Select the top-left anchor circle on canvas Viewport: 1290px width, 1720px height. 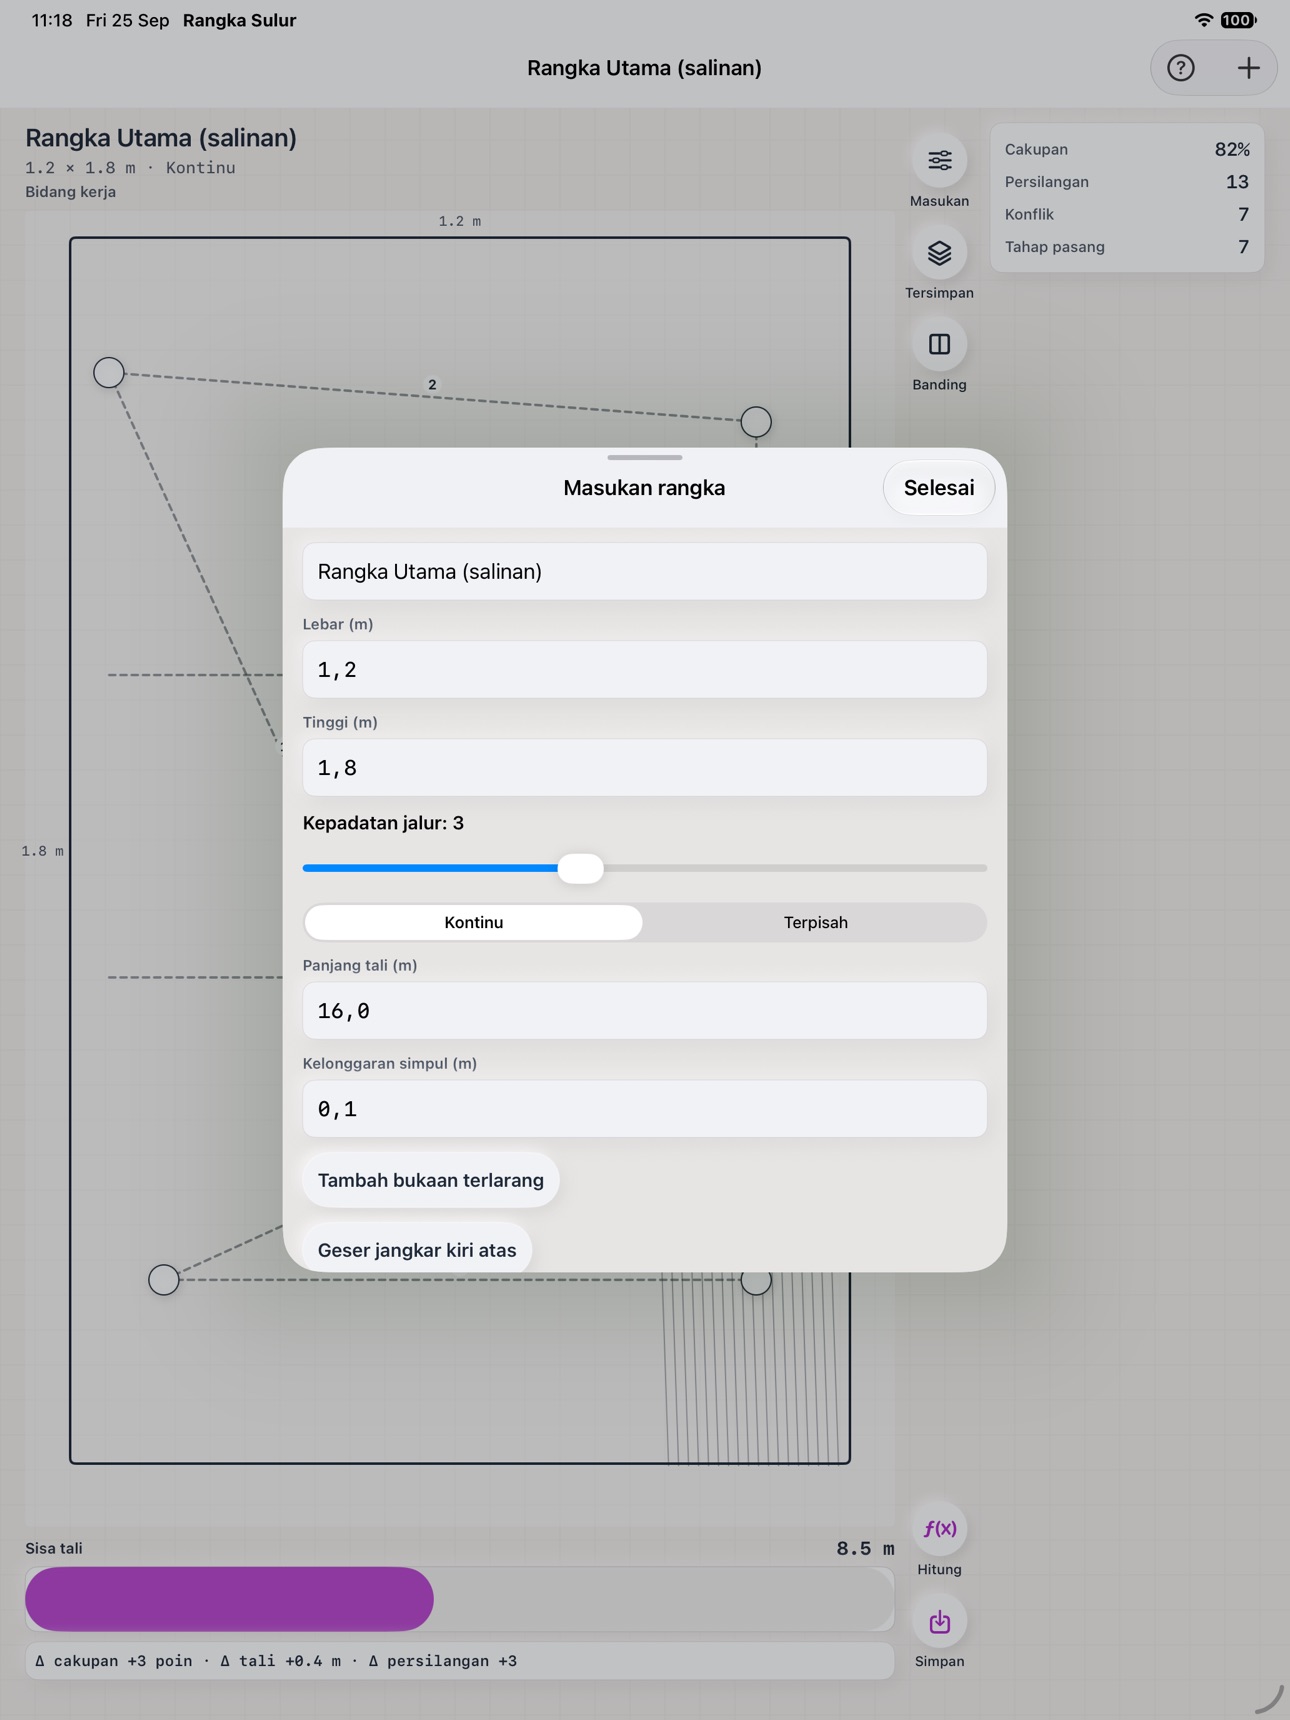click(109, 372)
